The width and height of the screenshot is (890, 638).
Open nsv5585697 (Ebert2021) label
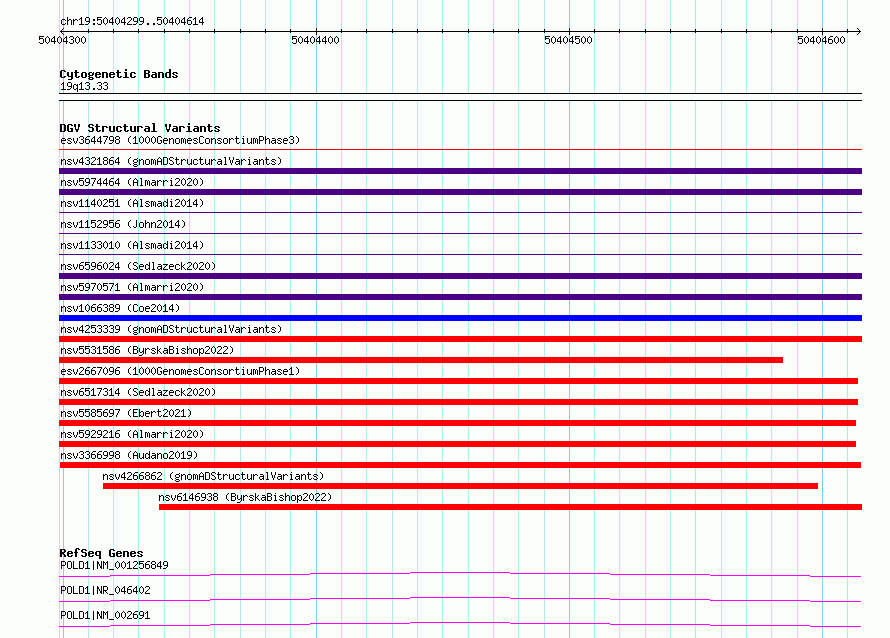tap(126, 413)
